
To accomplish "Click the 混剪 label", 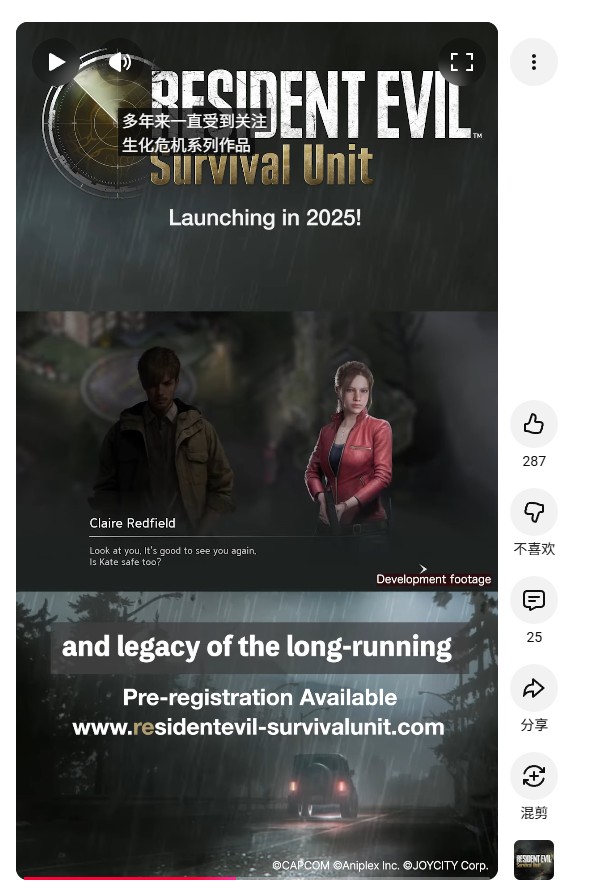I will 534,813.
